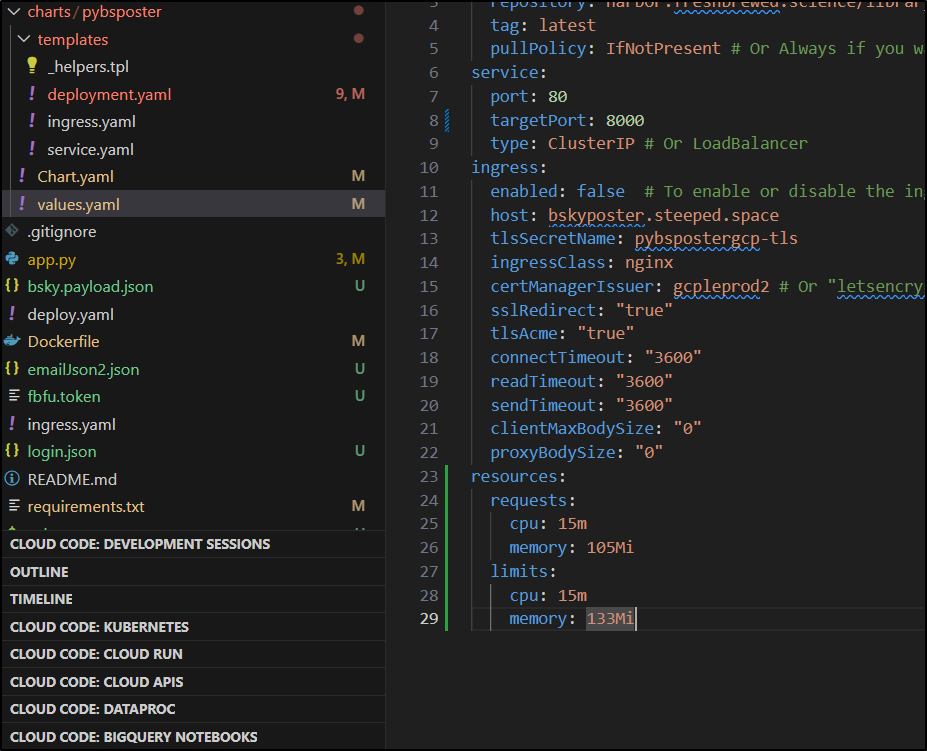Select values.yaml in the file explorer

(78, 204)
